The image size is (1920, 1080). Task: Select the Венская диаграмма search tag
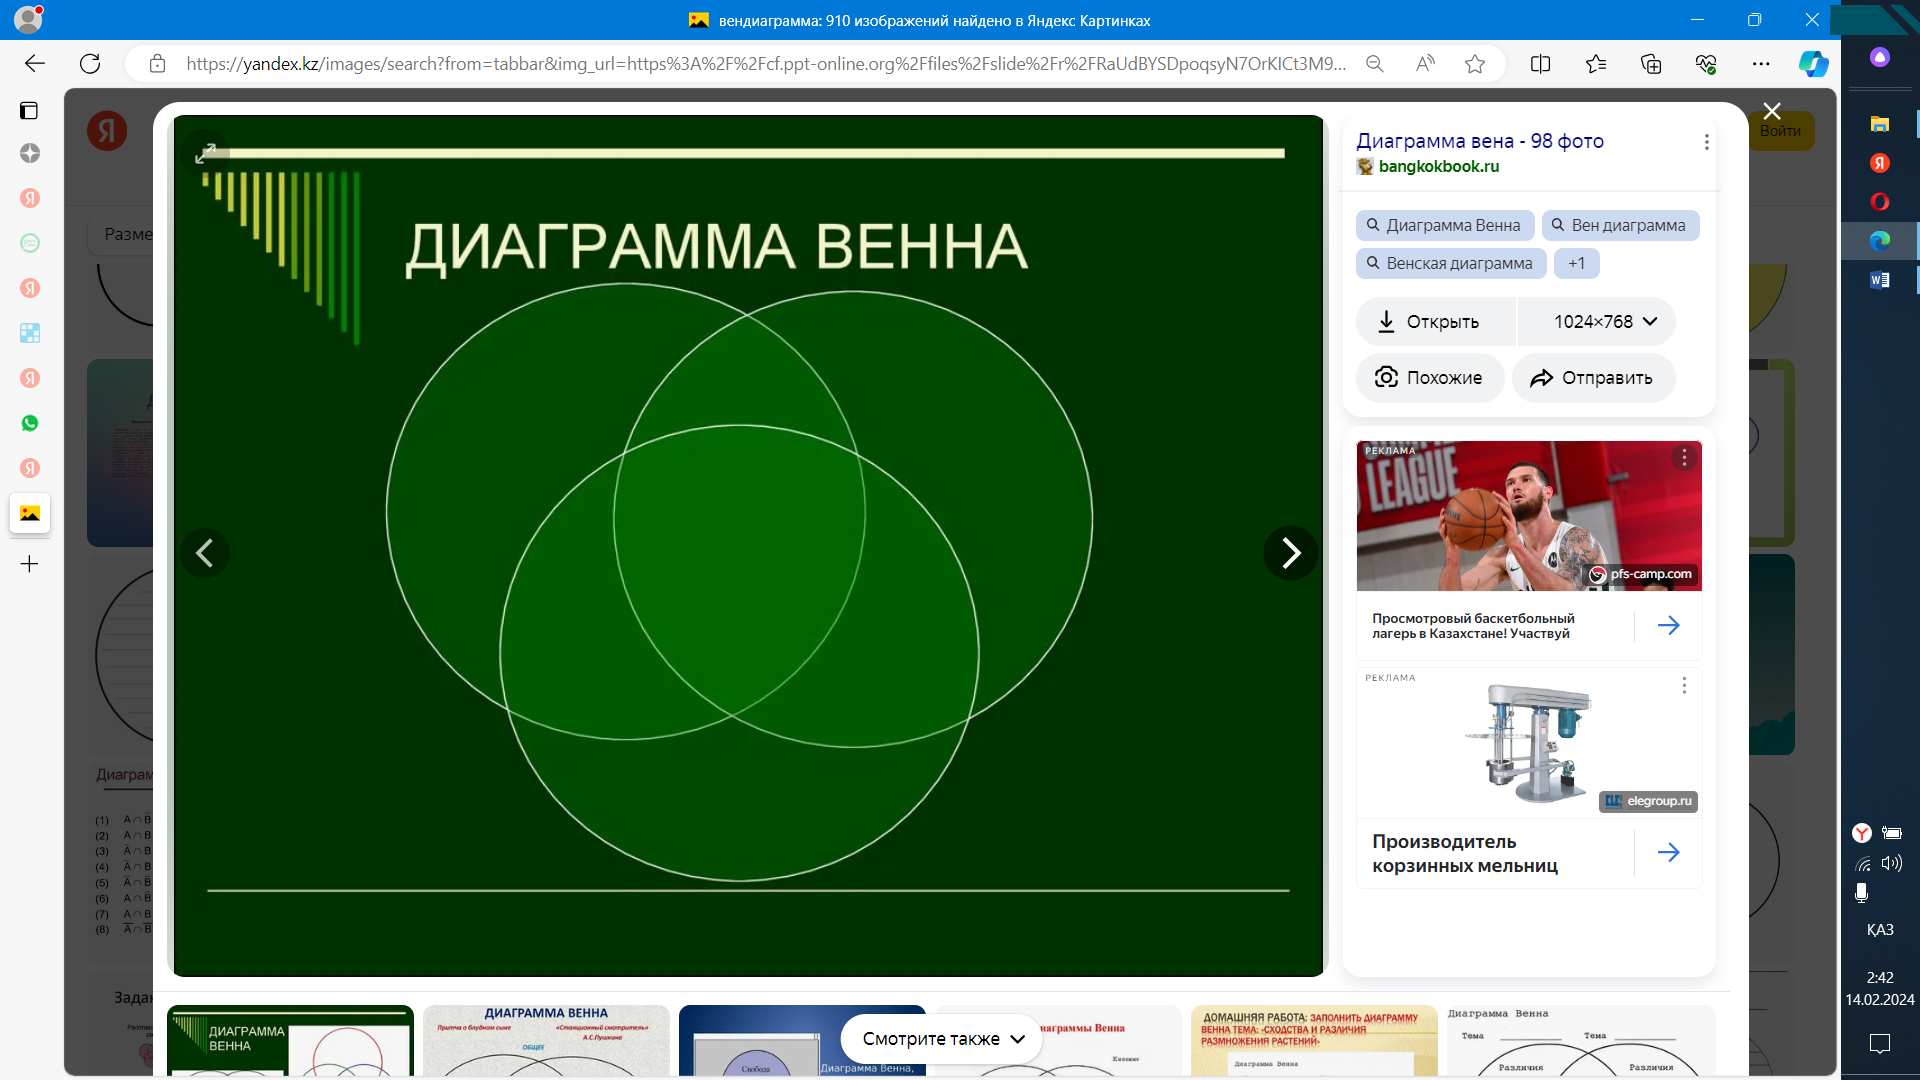1450,264
